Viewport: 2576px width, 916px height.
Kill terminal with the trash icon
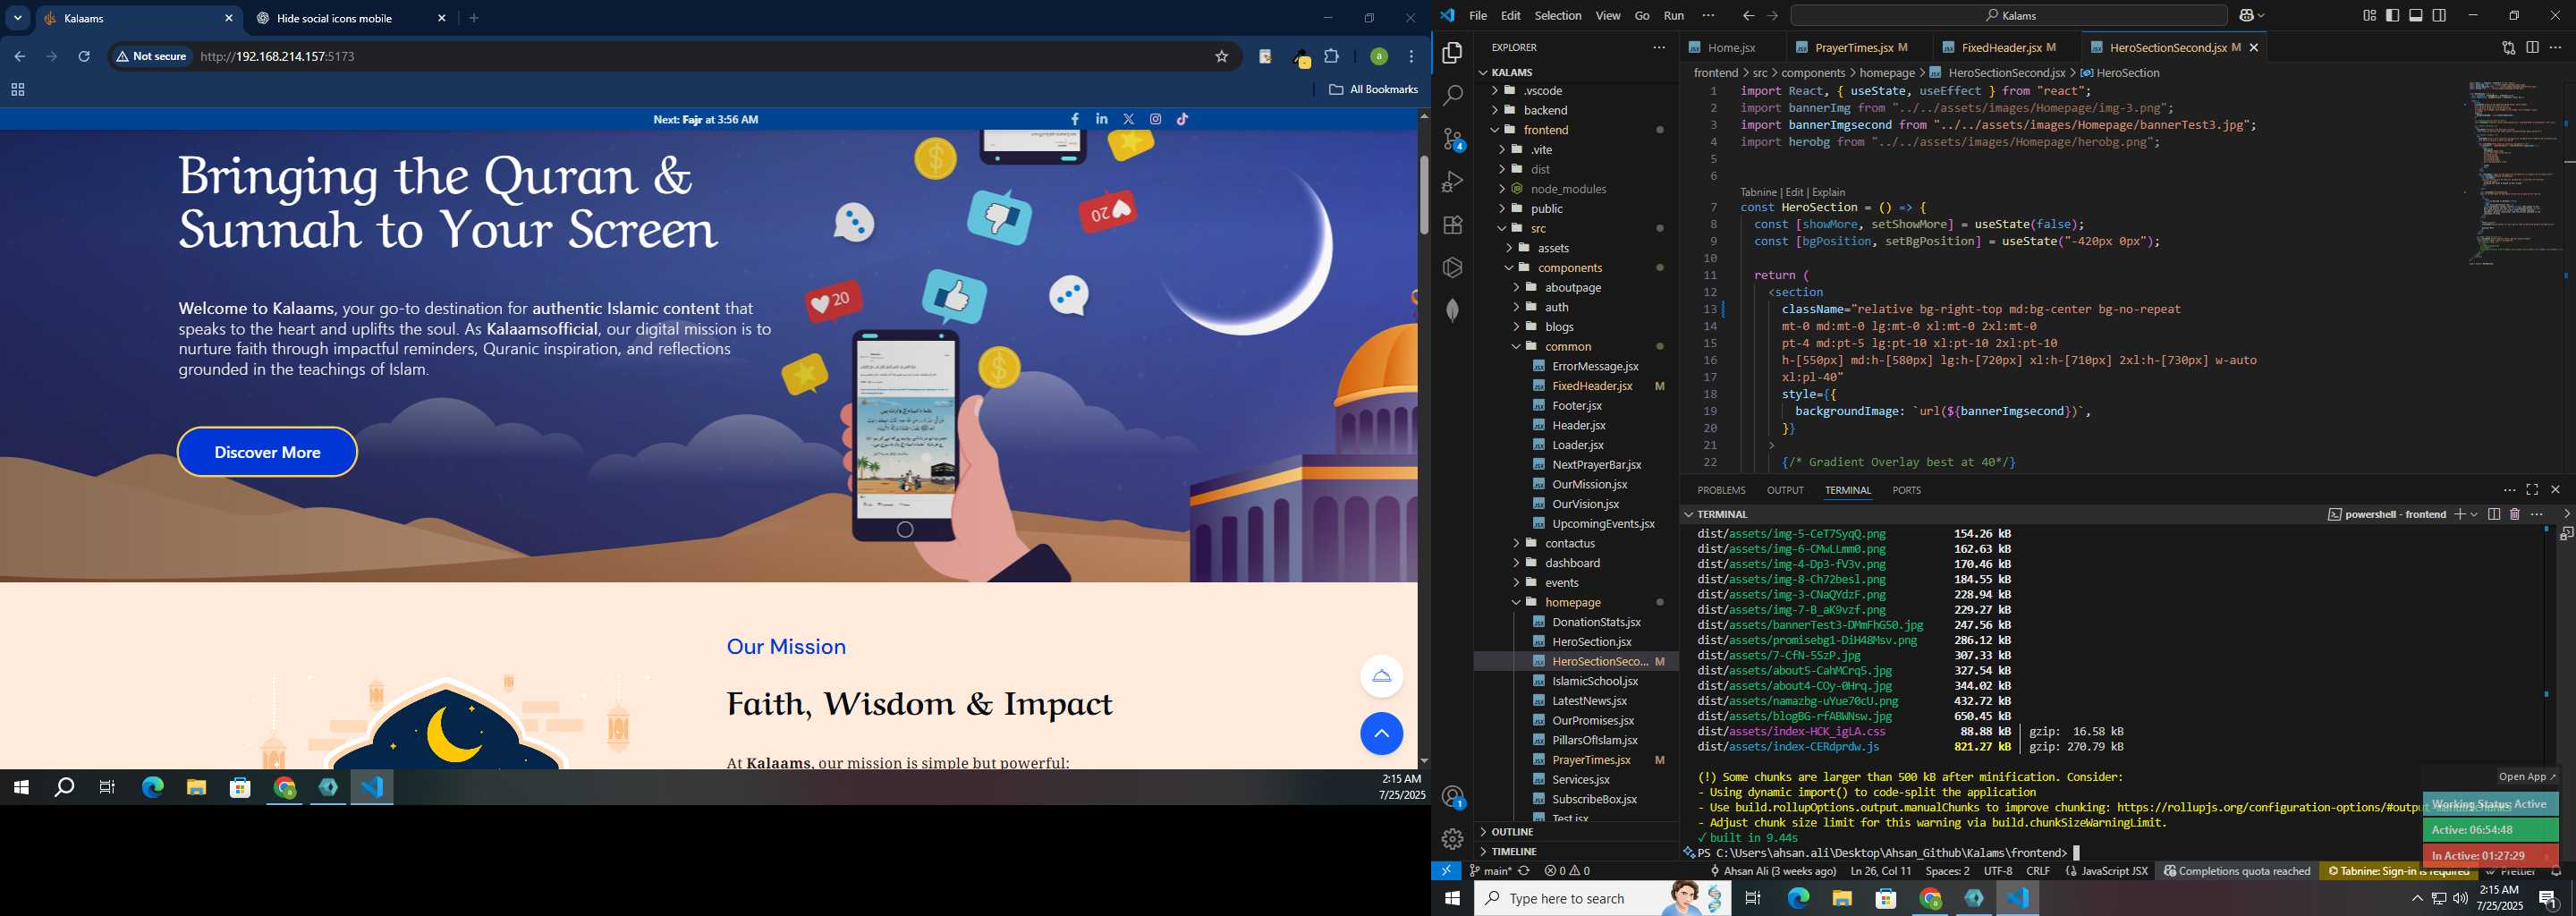(x=2514, y=514)
